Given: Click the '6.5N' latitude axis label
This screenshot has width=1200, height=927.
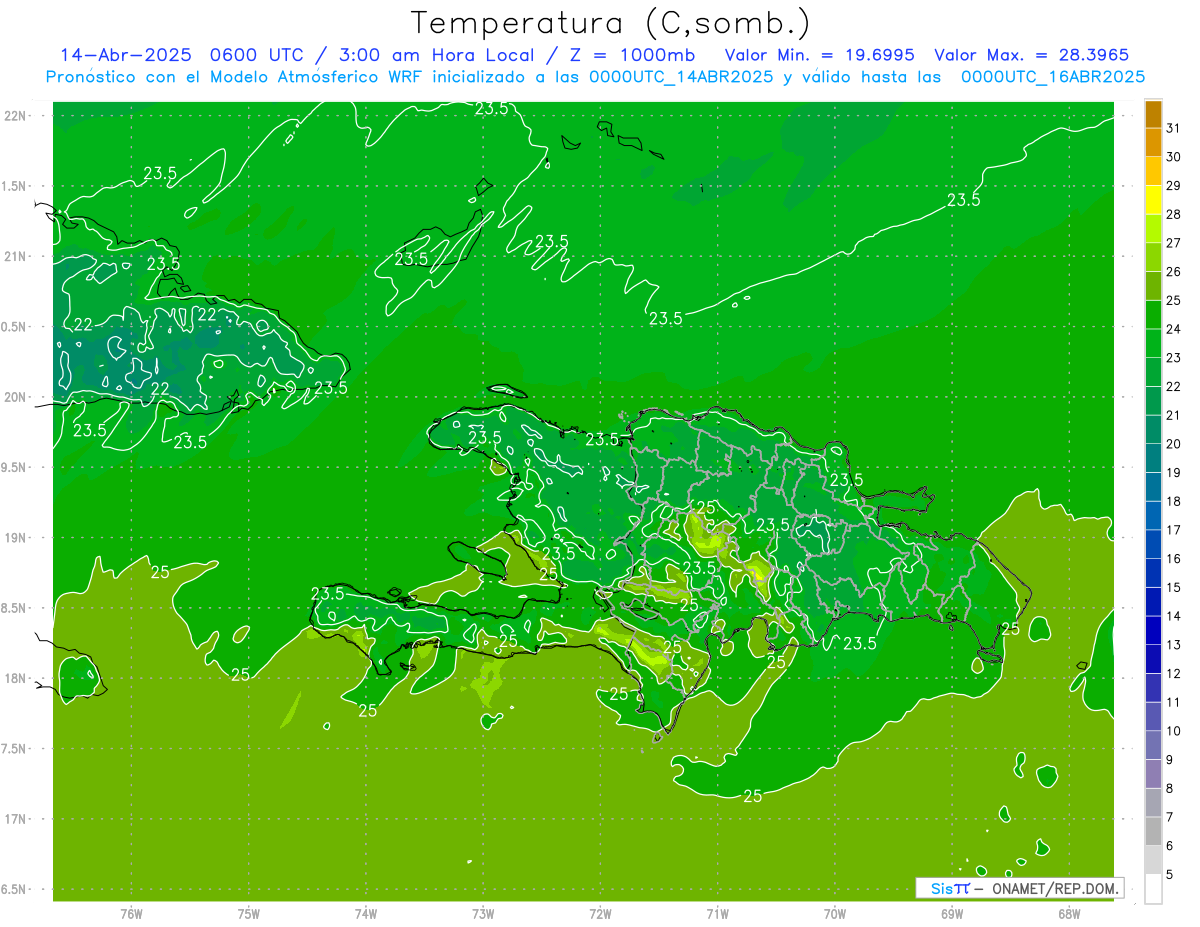Looking at the screenshot, I should [14, 889].
